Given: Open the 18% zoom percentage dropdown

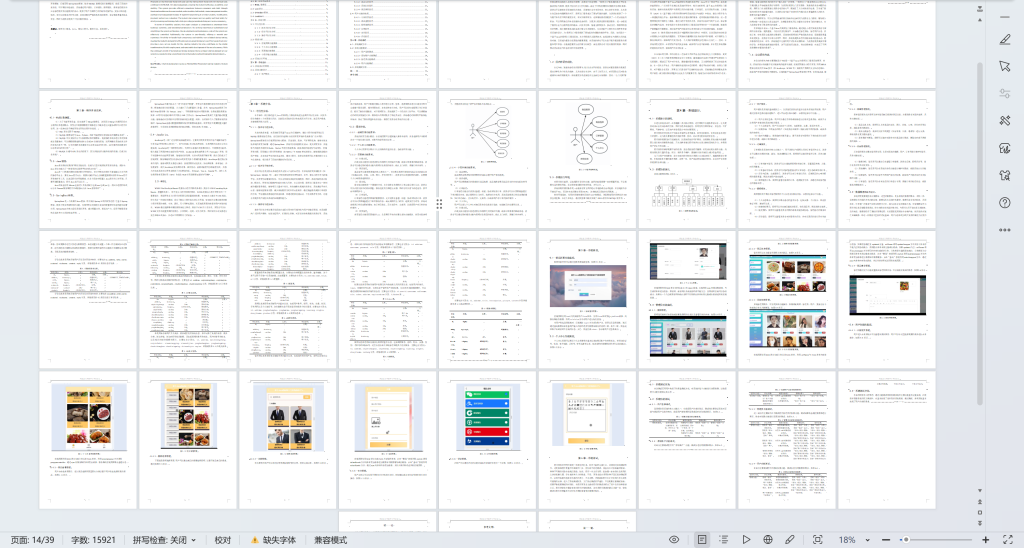Looking at the screenshot, I should (847, 540).
